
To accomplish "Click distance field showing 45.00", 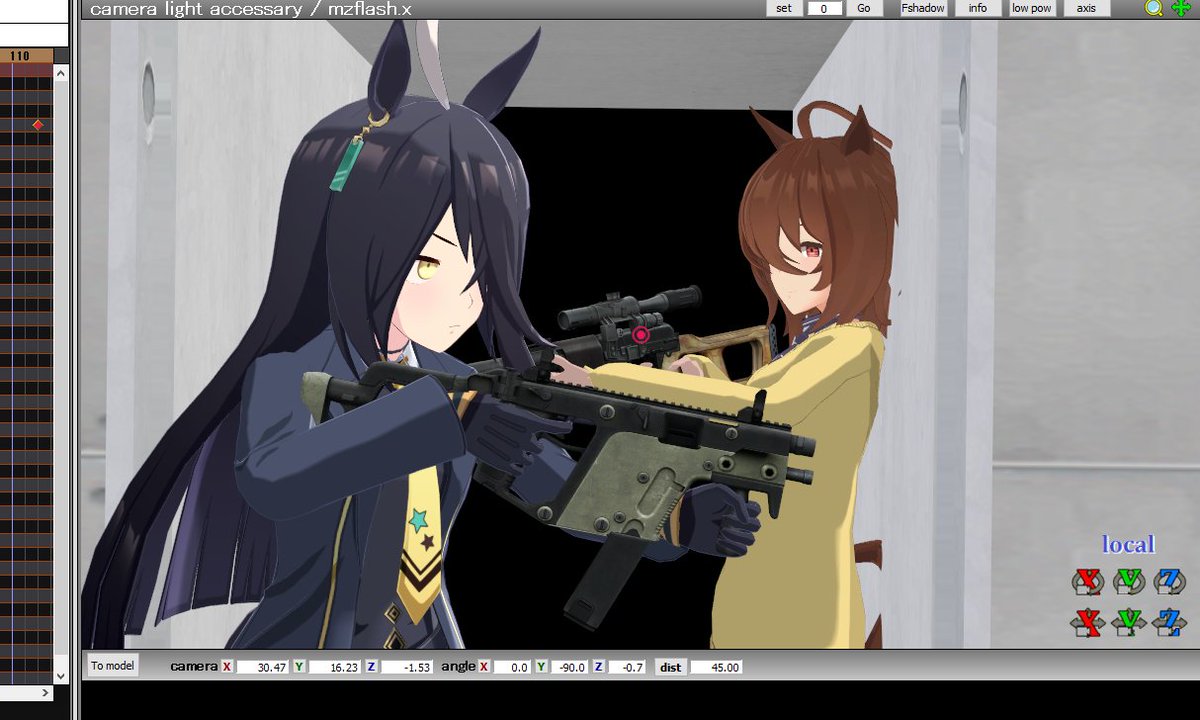I will [x=717, y=667].
